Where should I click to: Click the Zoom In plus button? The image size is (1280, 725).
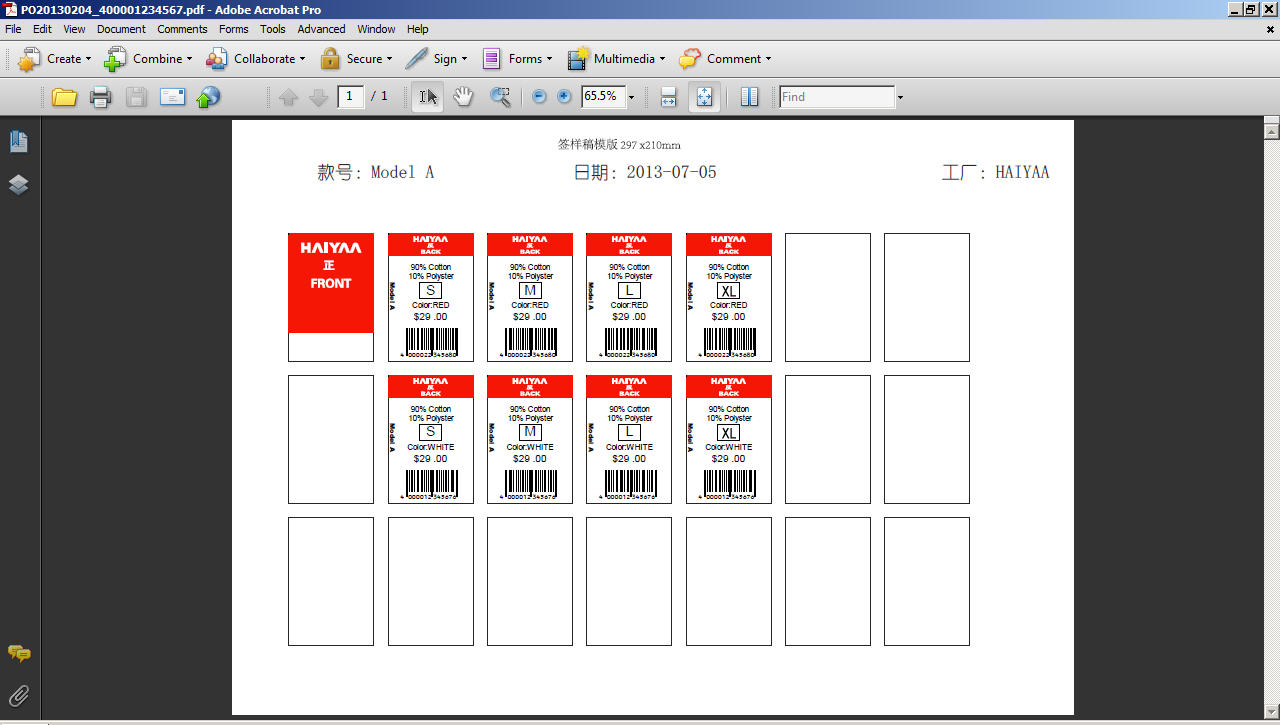tap(564, 97)
